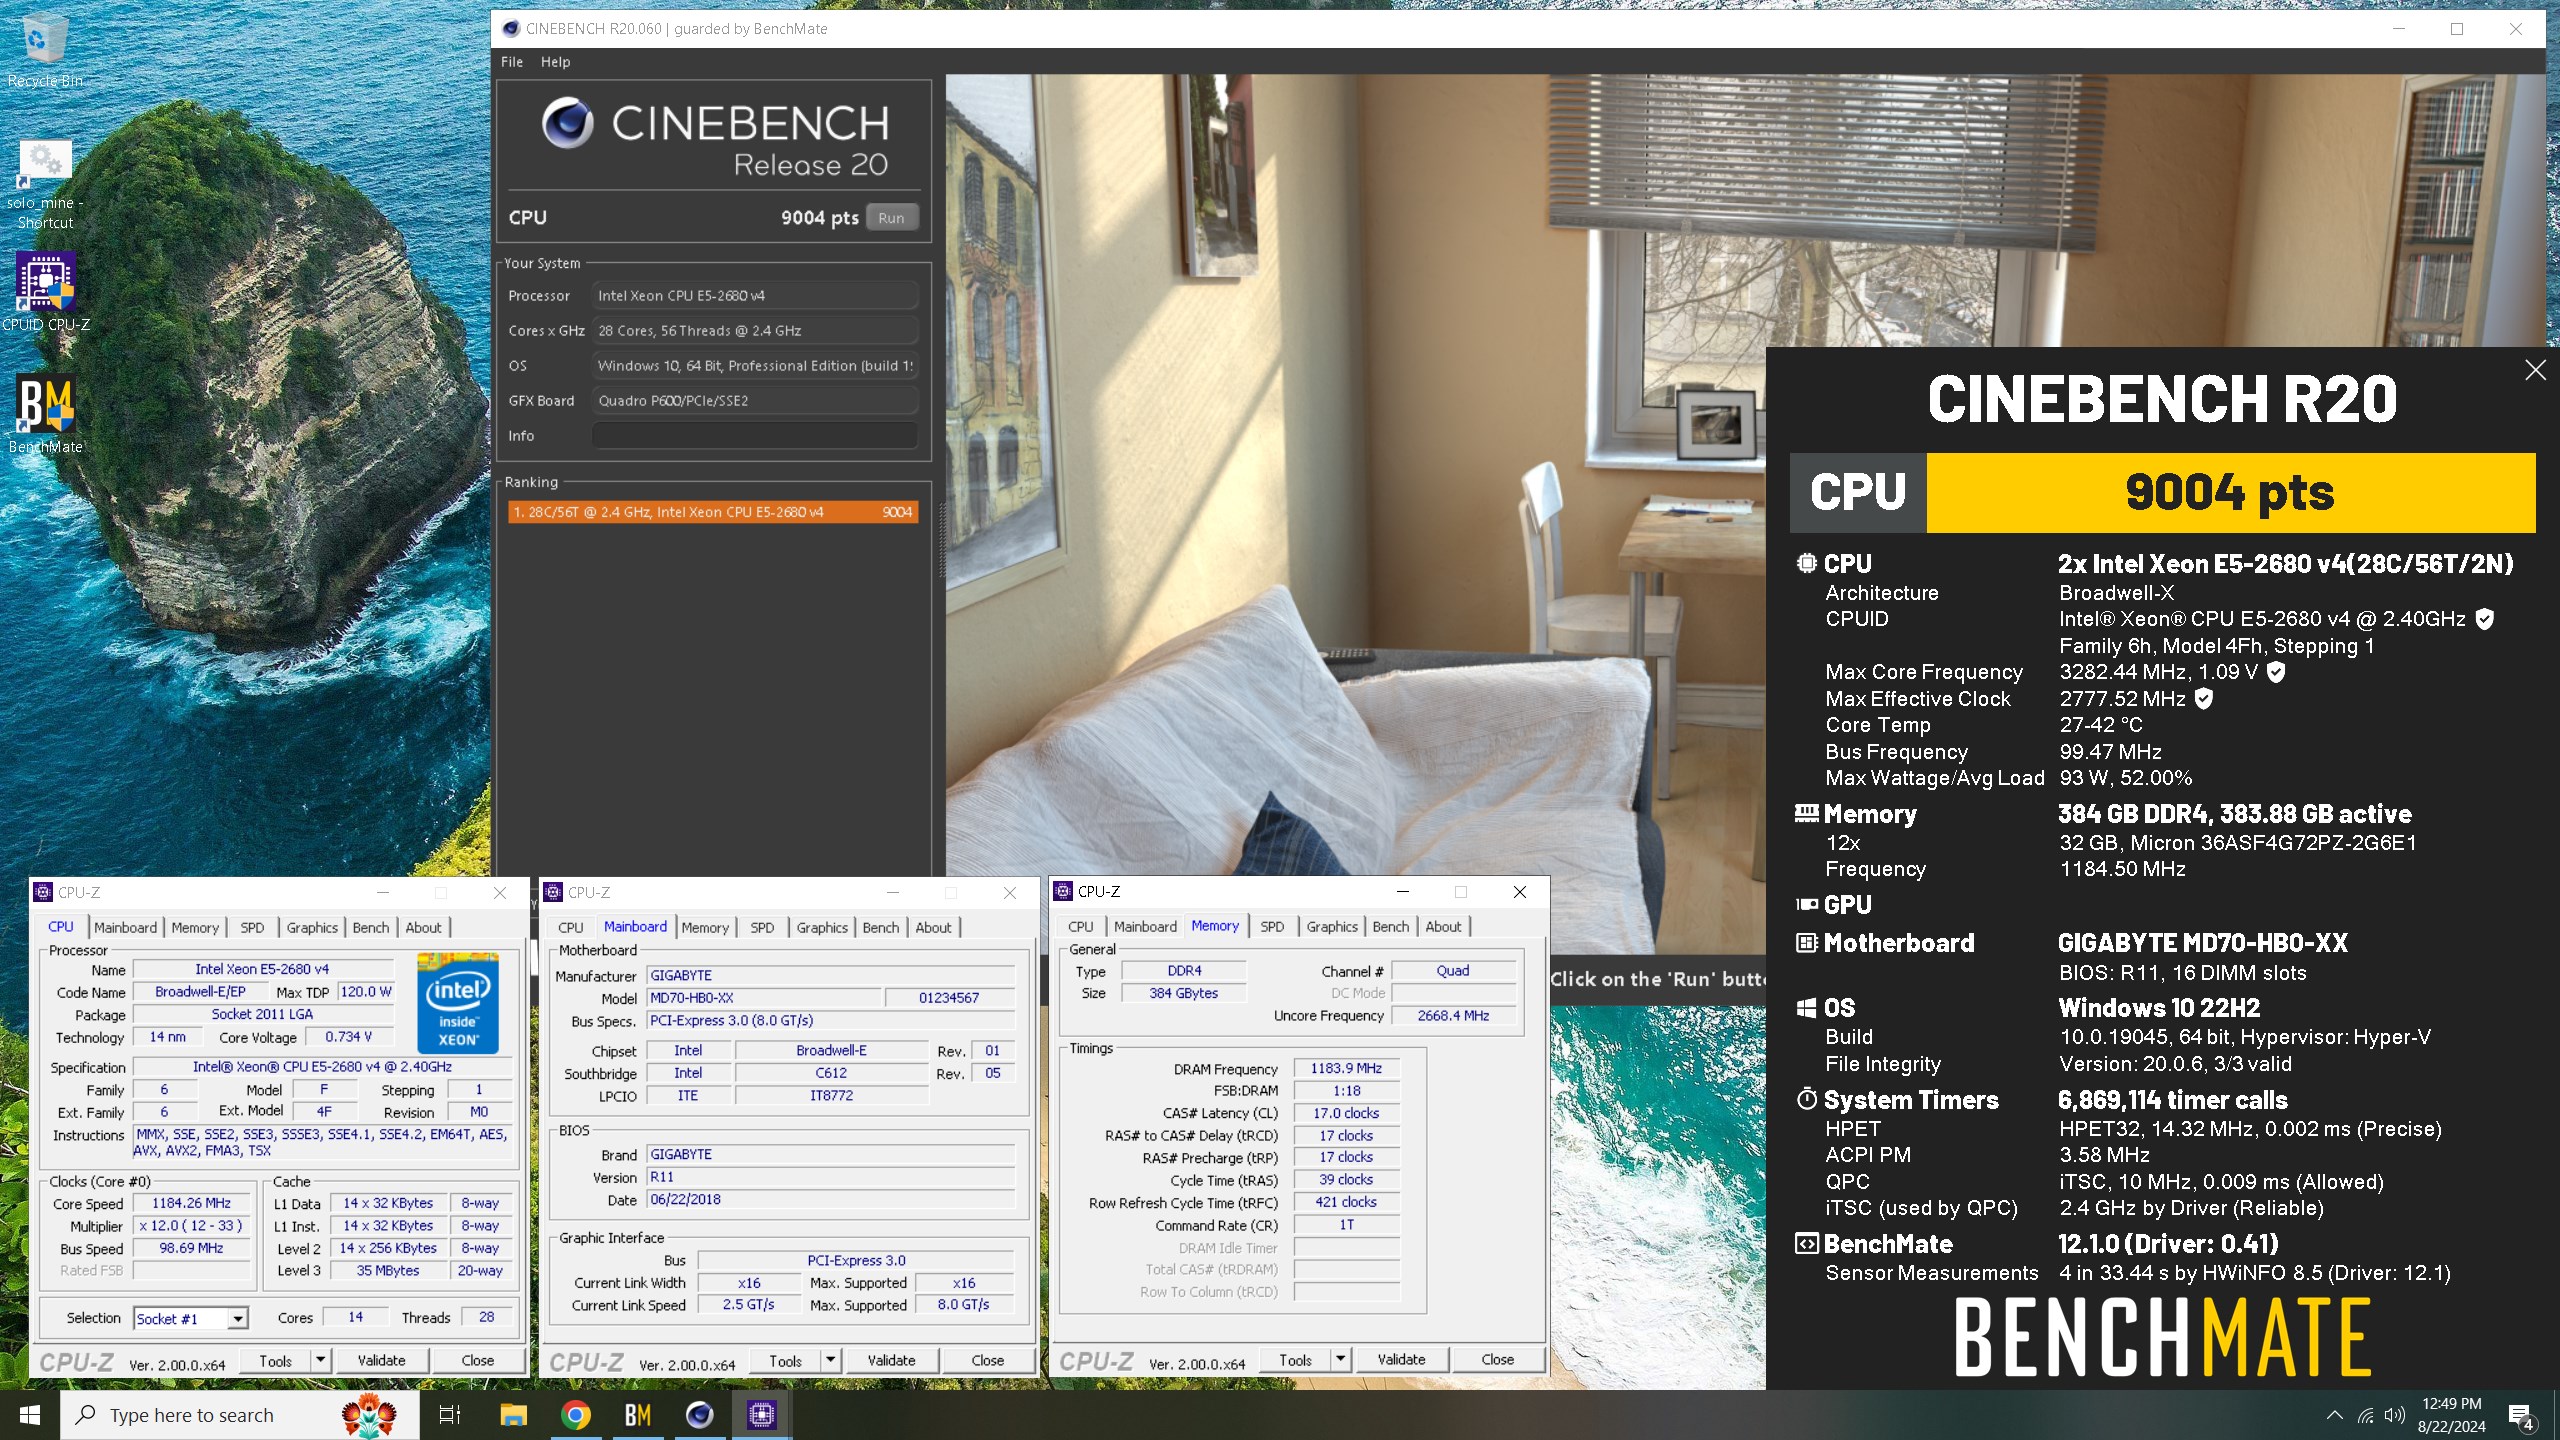Open the notification center icon
The width and height of the screenshot is (2560, 1440).
tap(2520, 1416)
